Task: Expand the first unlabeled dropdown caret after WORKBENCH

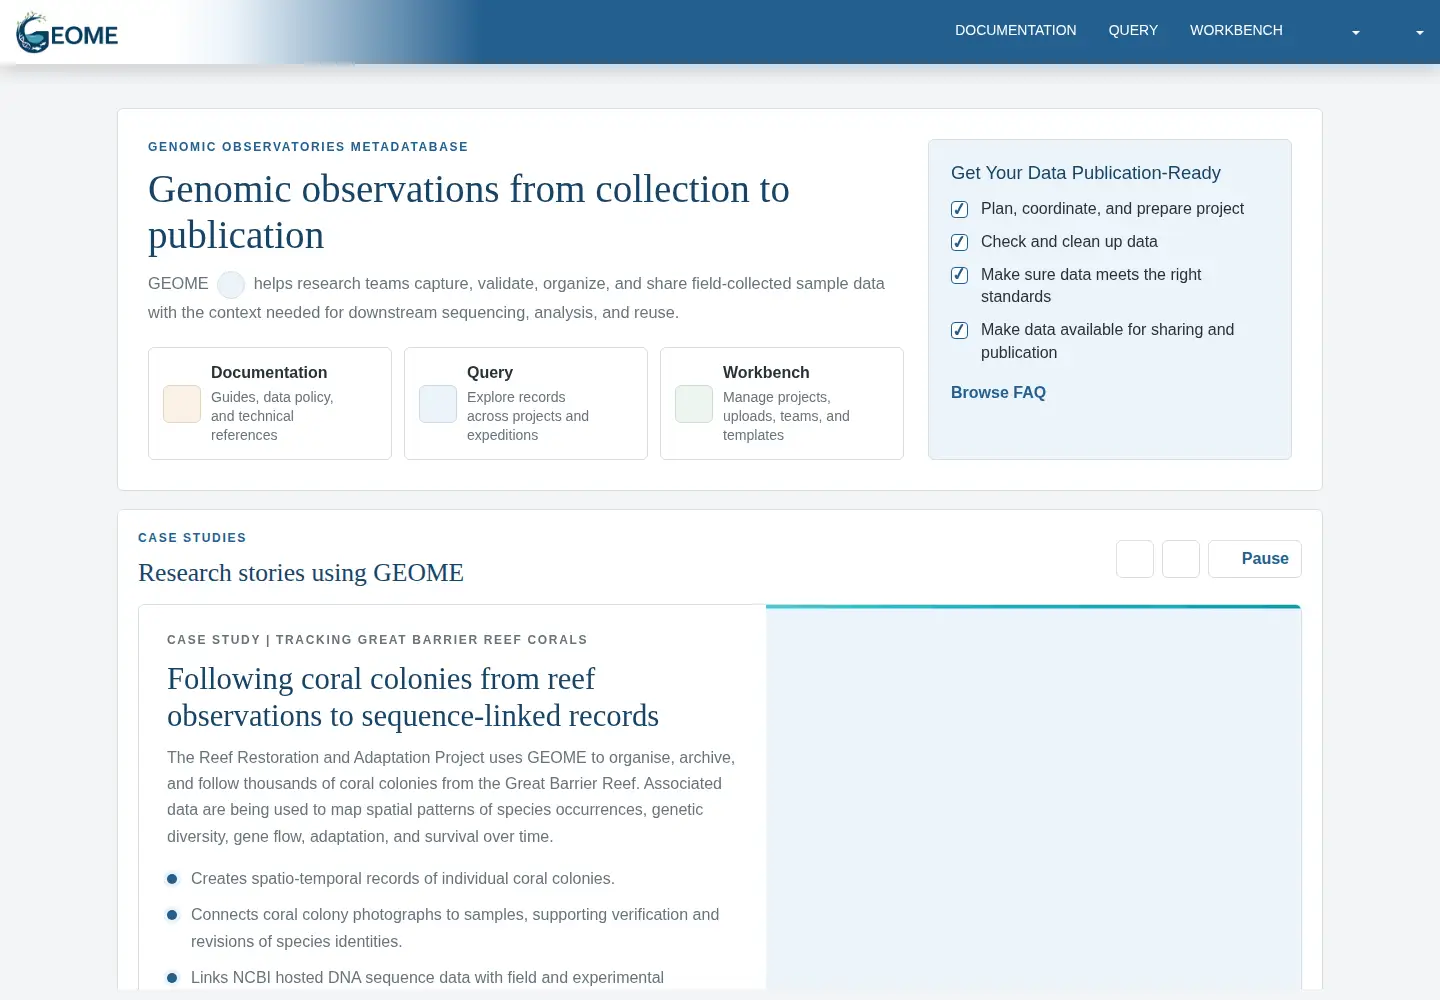Action: [1356, 33]
